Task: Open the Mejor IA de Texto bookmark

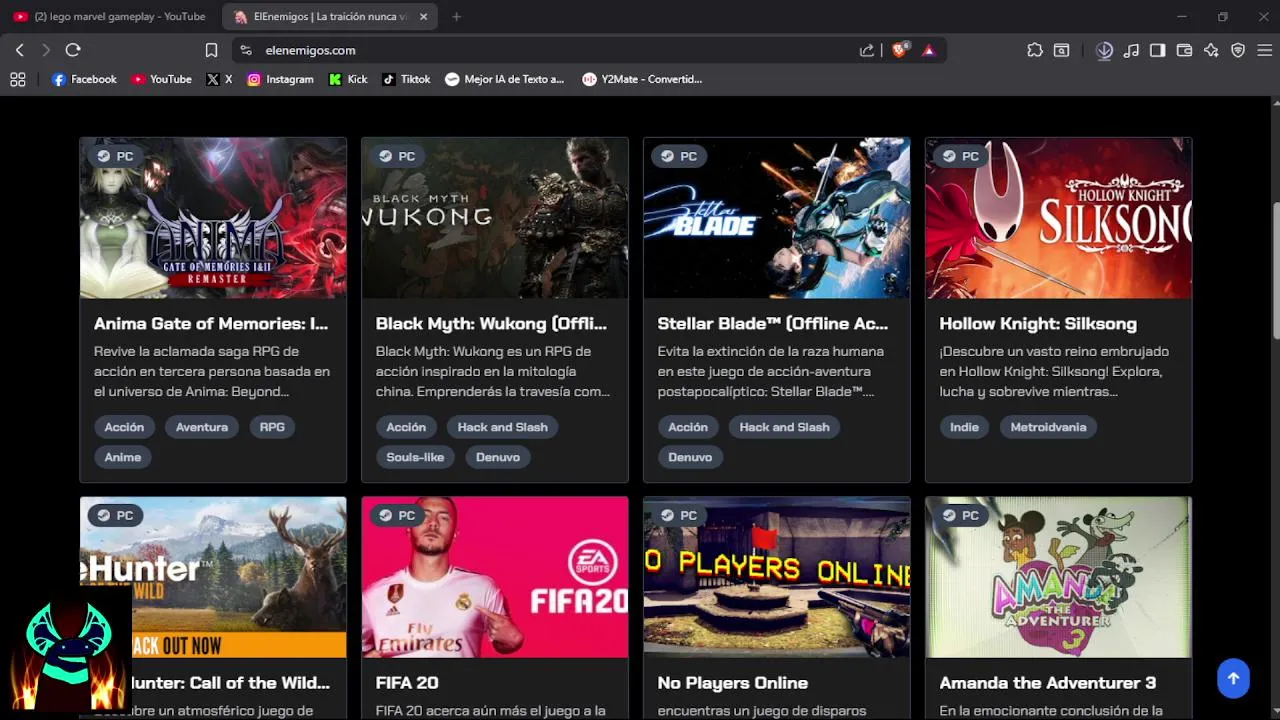Action: point(505,79)
